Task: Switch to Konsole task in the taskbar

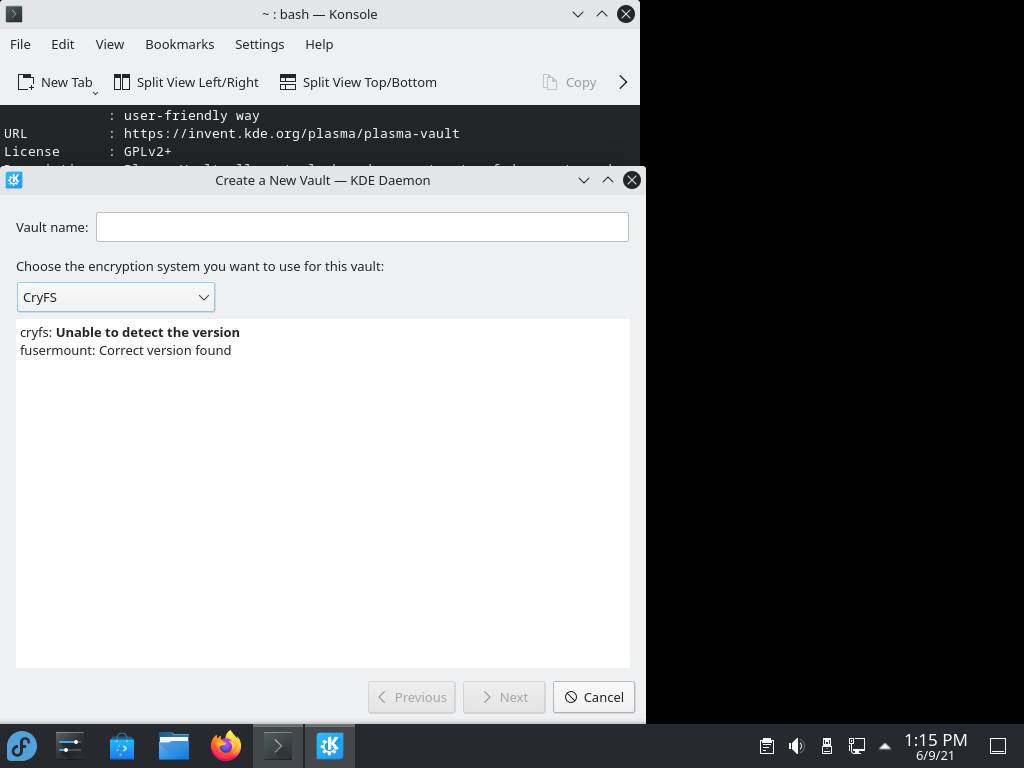Action: pos(278,746)
